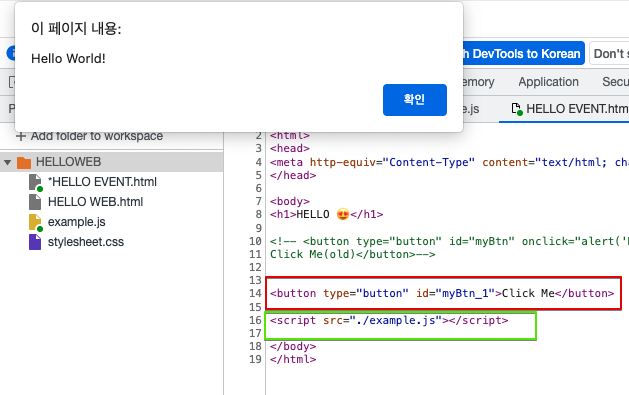Click the yellow example.js file icon

[35, 223]
